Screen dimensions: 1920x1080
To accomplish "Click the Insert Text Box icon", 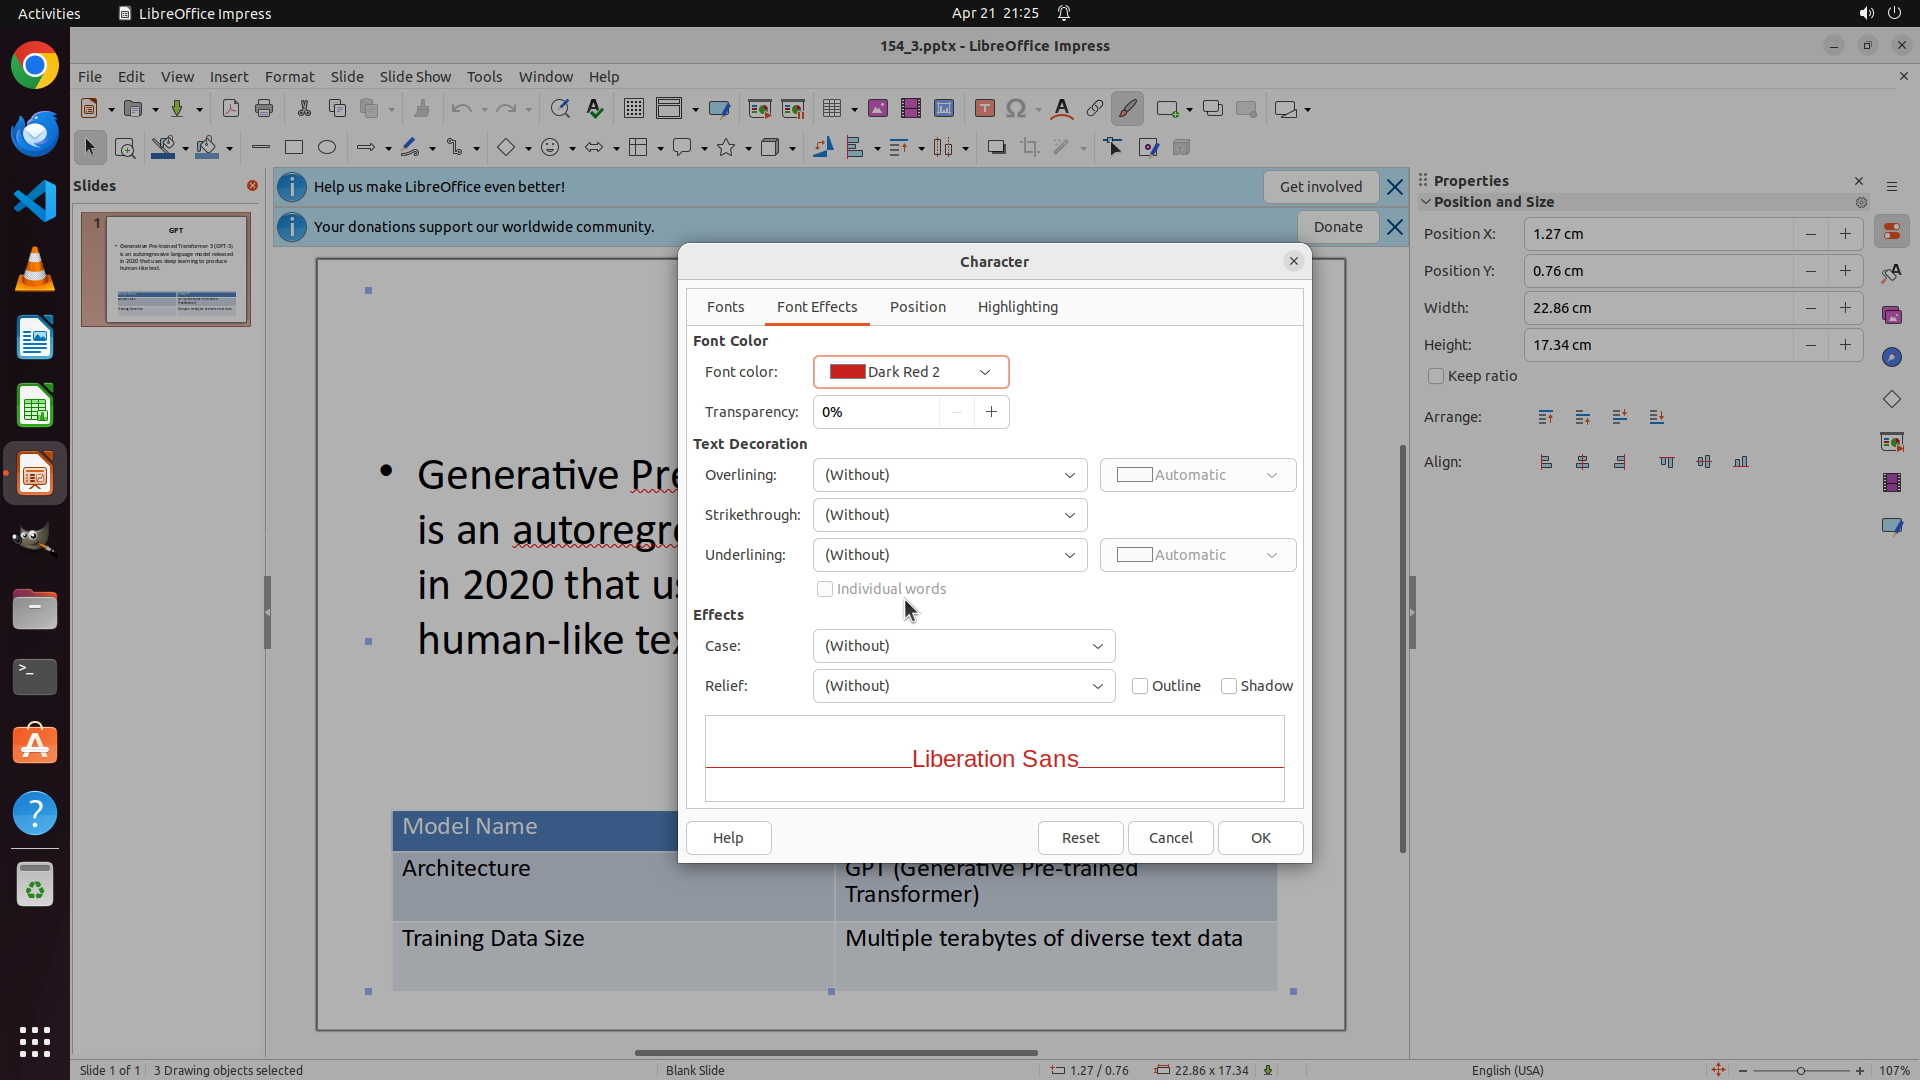I will tap(984, 109).
